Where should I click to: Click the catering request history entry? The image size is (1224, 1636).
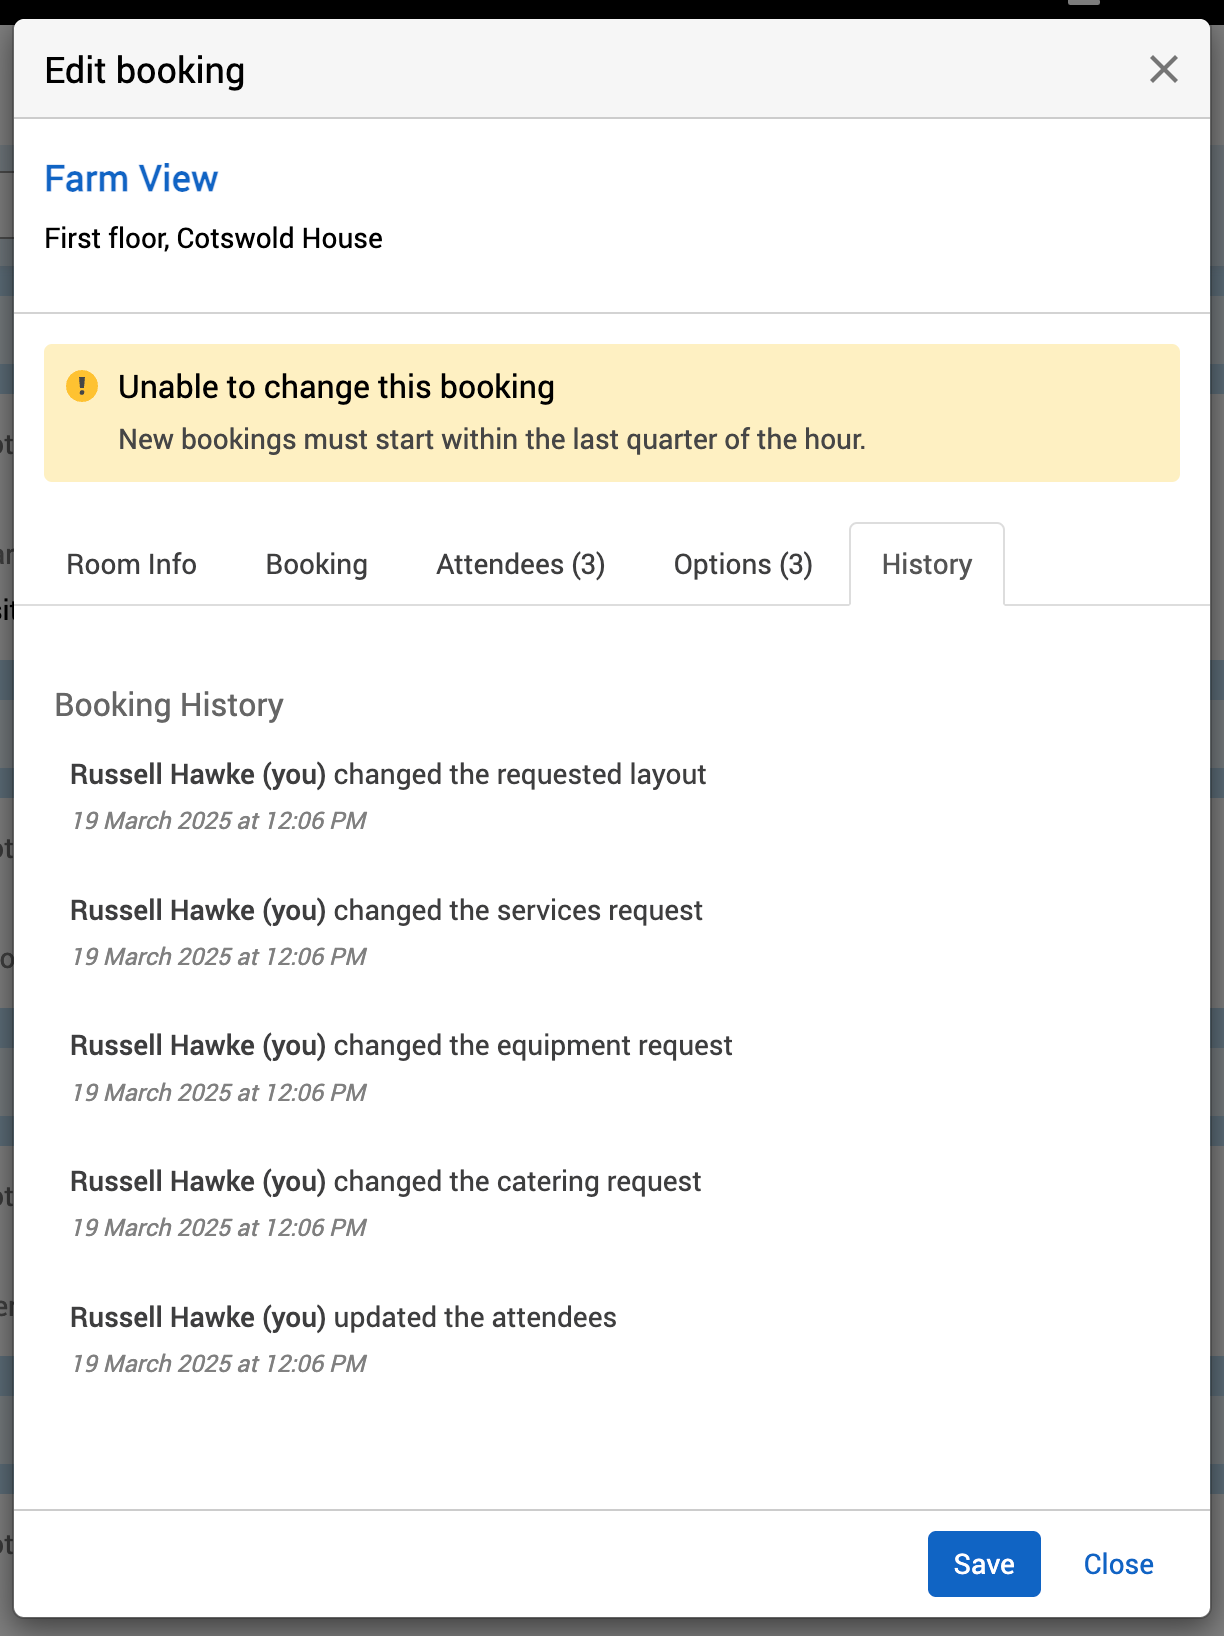385,1182
